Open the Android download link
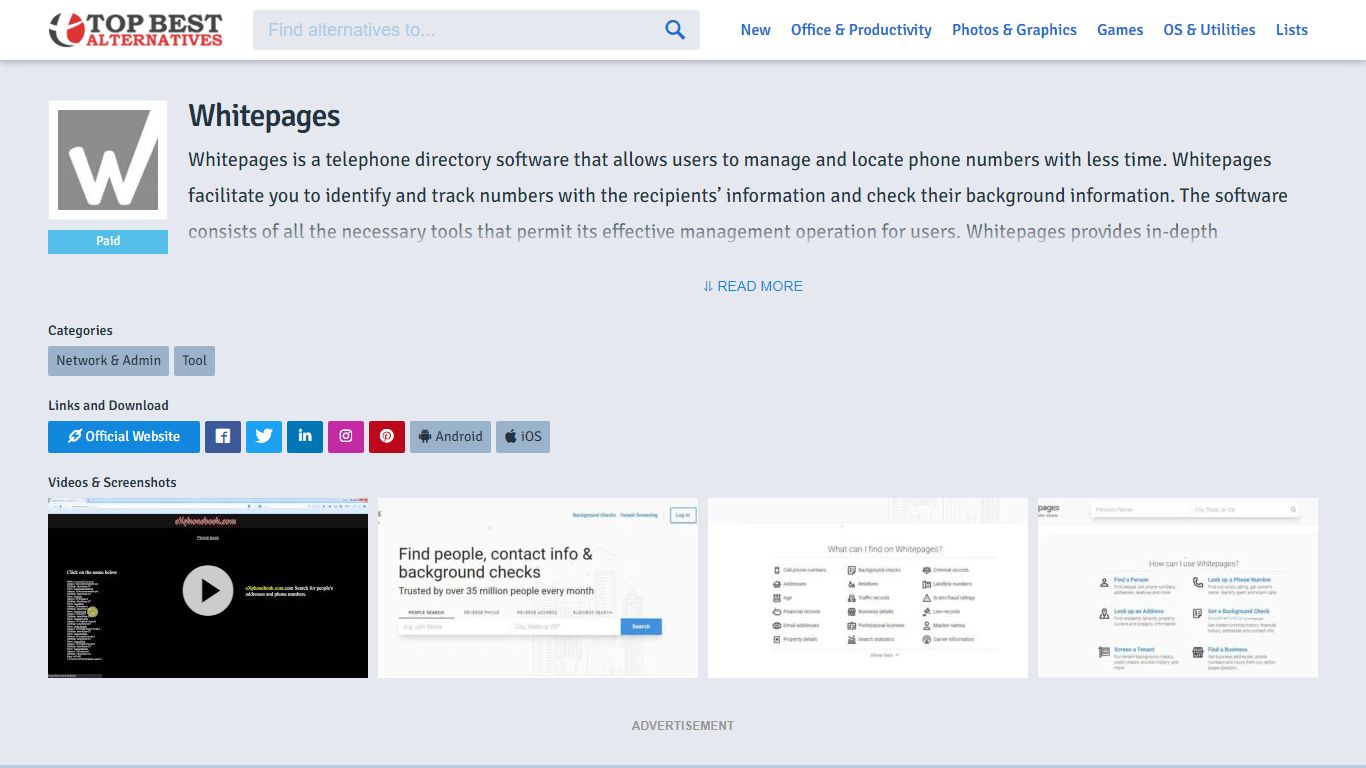The image size is (1366, 768). click(x=450, y=437)
